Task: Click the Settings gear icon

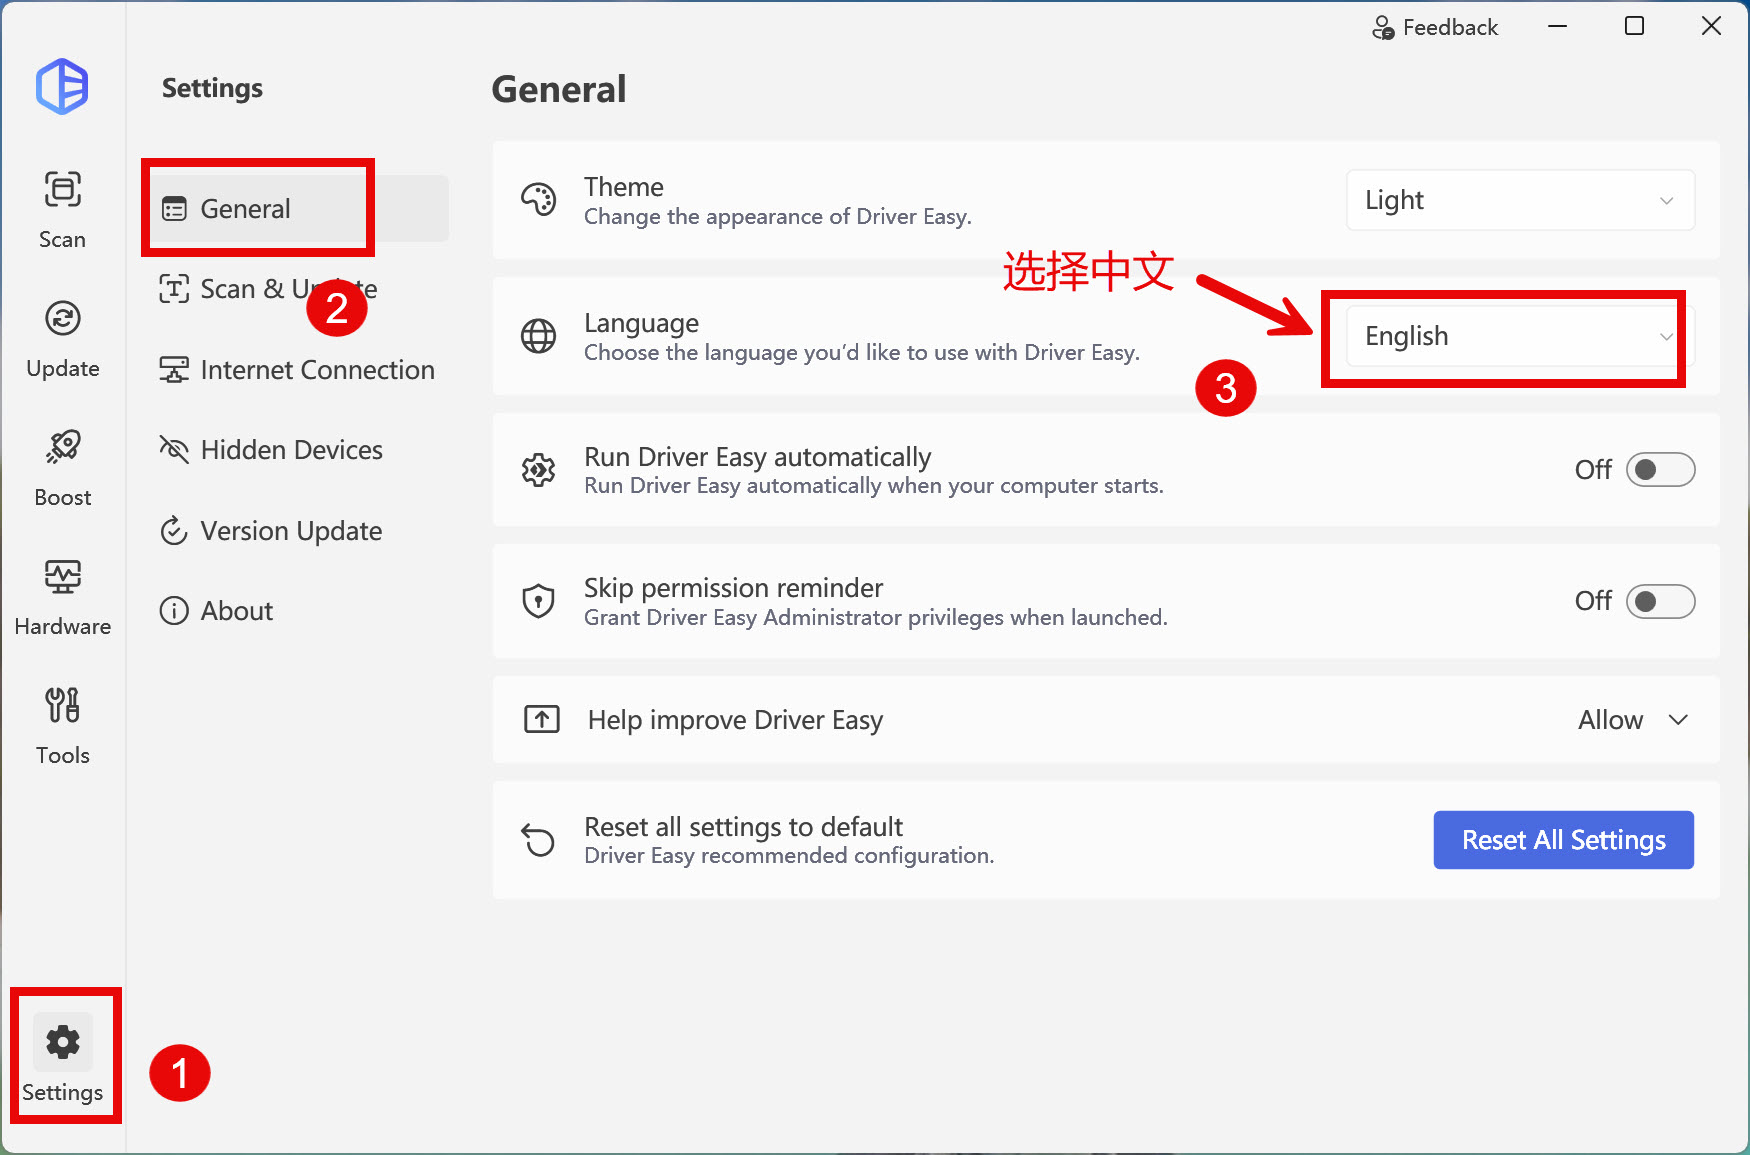Action: click(x=63, y=1042)
